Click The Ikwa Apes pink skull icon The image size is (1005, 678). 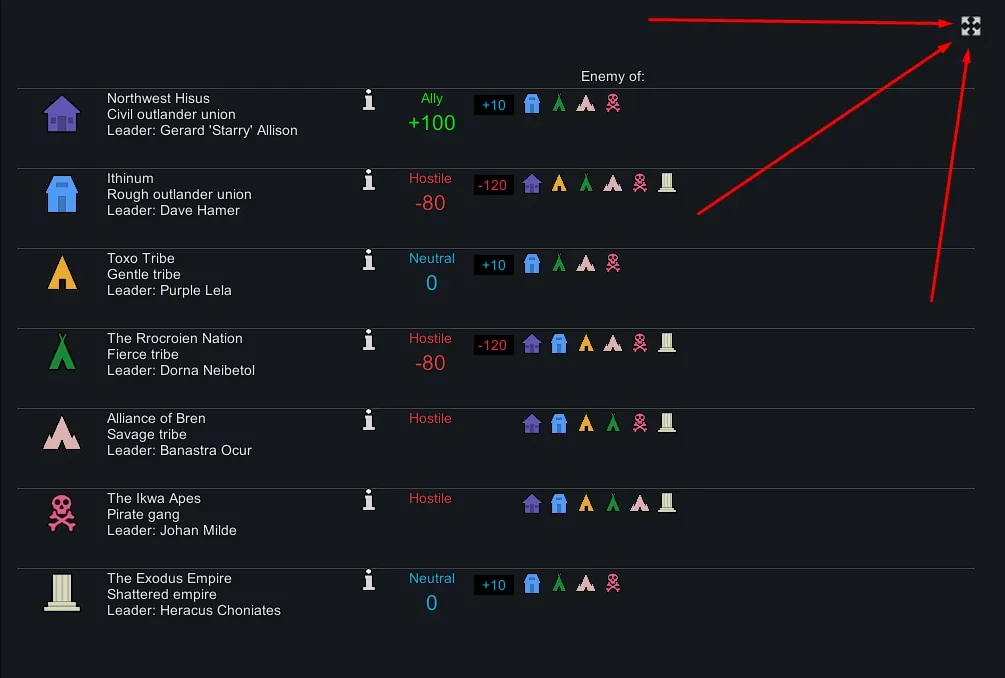pos(62,513)
